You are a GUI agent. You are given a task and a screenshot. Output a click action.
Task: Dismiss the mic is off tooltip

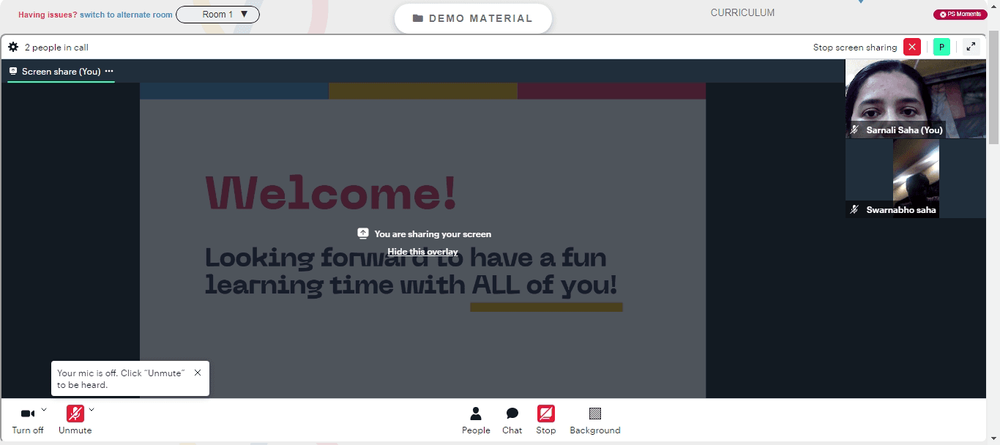point(198,373)
